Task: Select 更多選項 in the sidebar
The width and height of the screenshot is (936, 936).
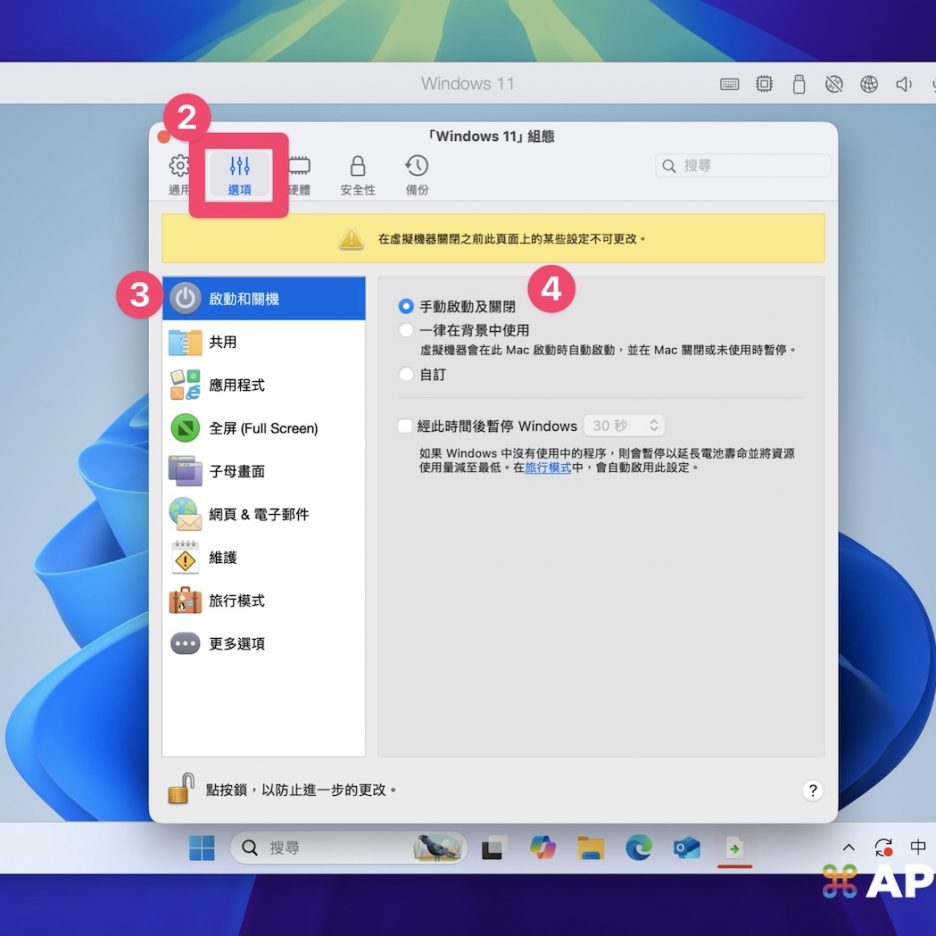Action: click(x=236, y=643)
